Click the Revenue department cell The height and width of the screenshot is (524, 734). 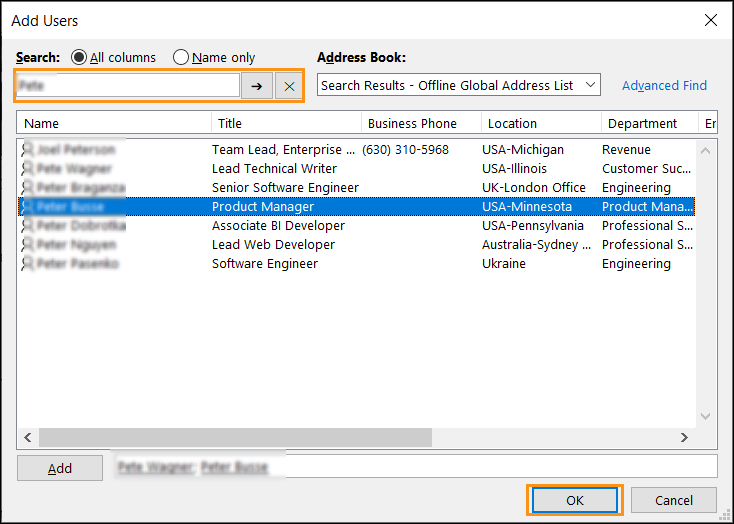pos(626,149)
